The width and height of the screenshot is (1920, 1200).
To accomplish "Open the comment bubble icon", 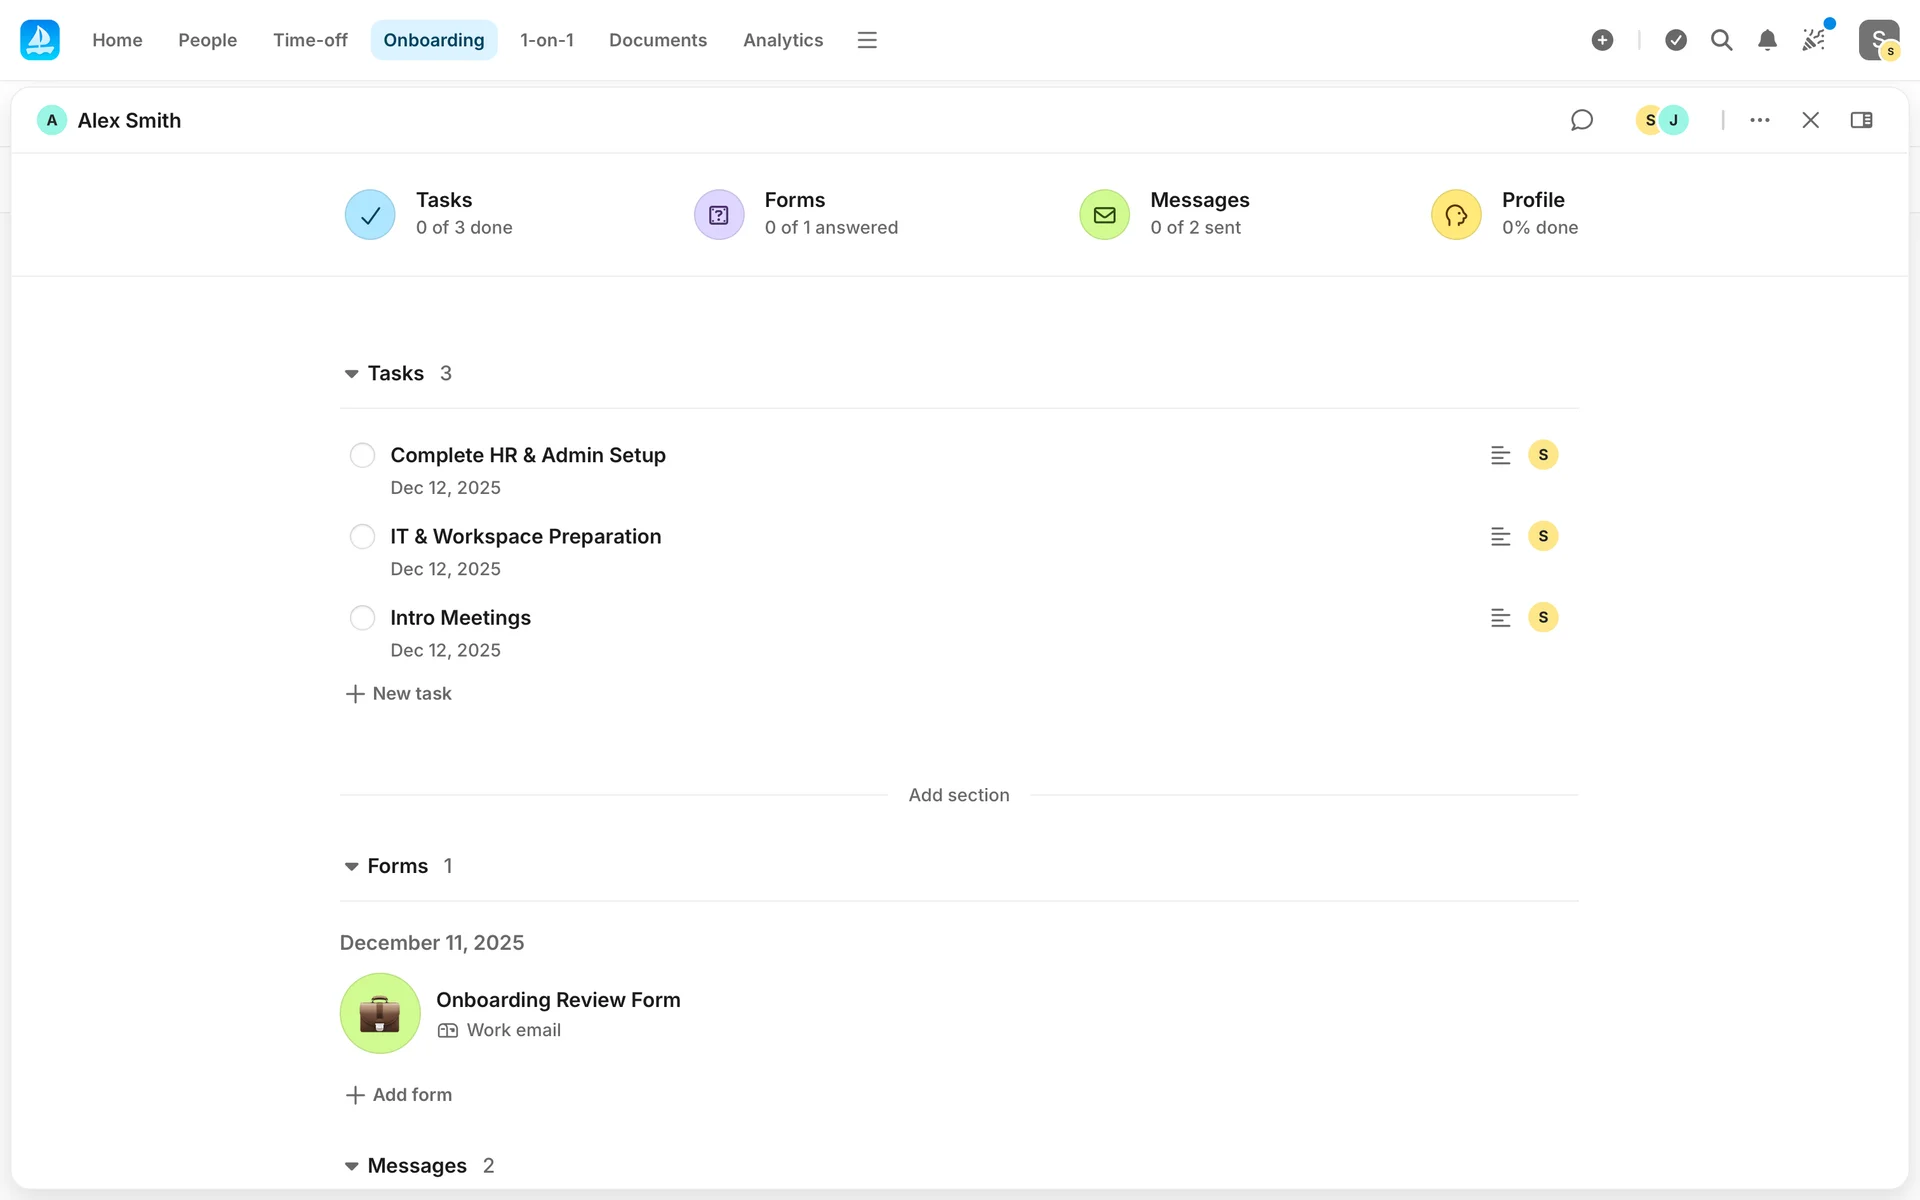I will coord(1581,120).
